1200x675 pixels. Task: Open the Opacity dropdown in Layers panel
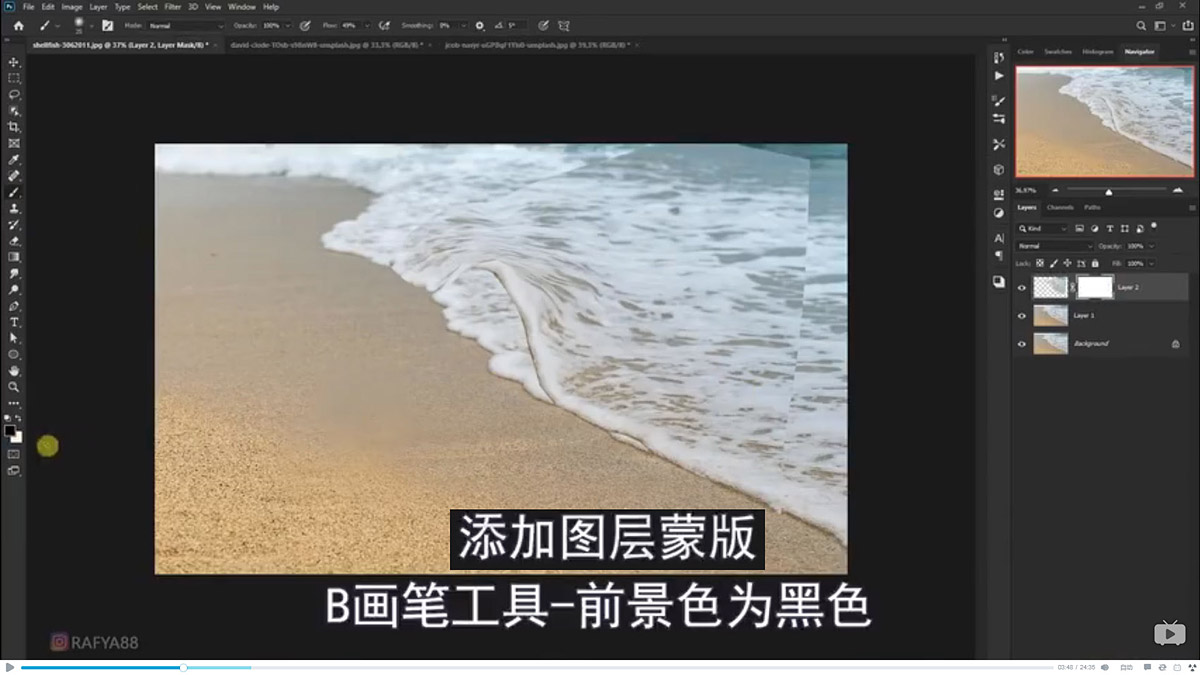click(x=1151, y=246)
